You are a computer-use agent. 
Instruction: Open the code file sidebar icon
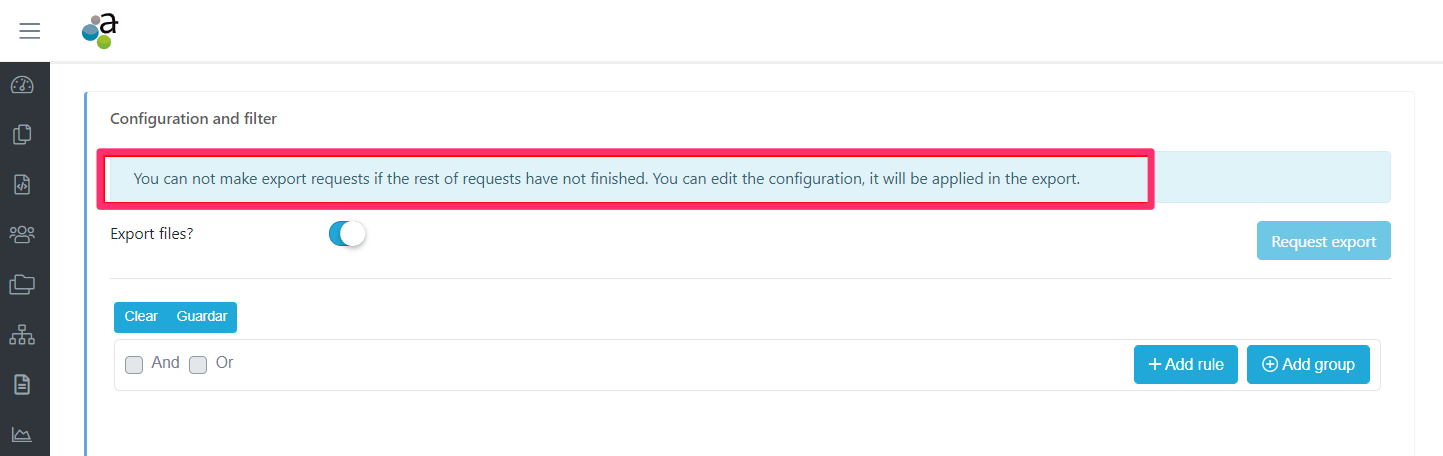(22, 184)
